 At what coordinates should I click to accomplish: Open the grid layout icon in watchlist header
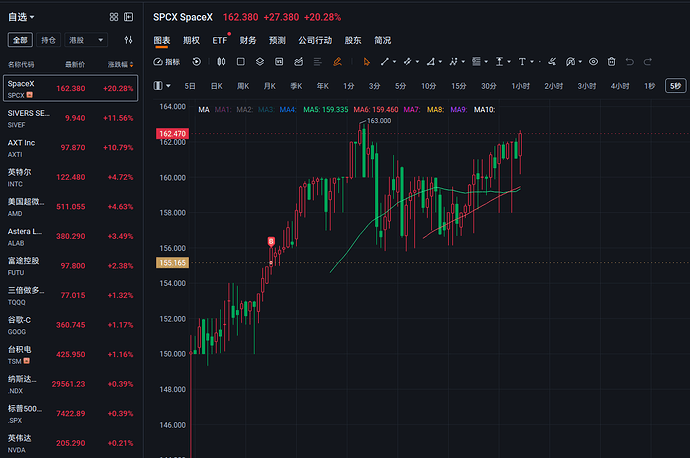114,17
